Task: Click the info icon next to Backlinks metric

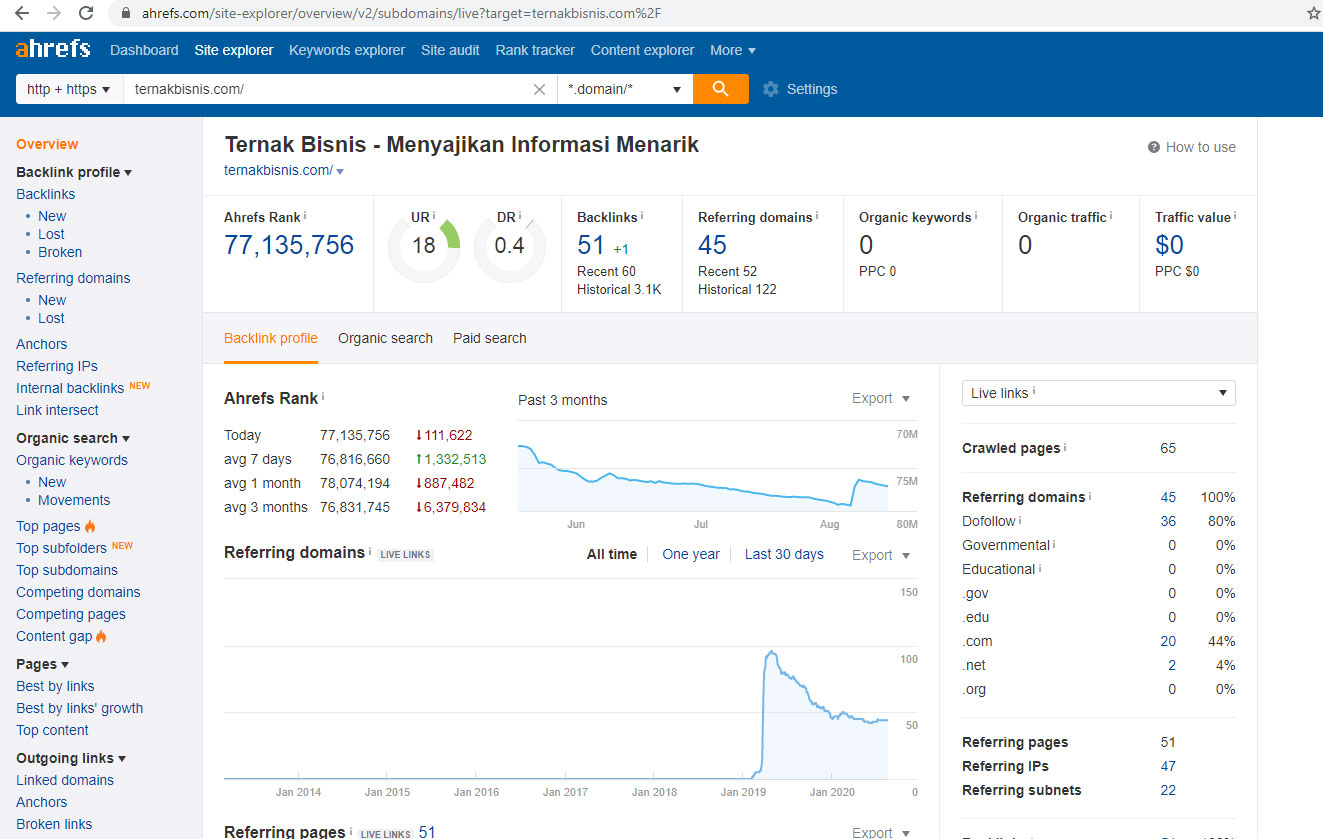Action: [642, 215]
